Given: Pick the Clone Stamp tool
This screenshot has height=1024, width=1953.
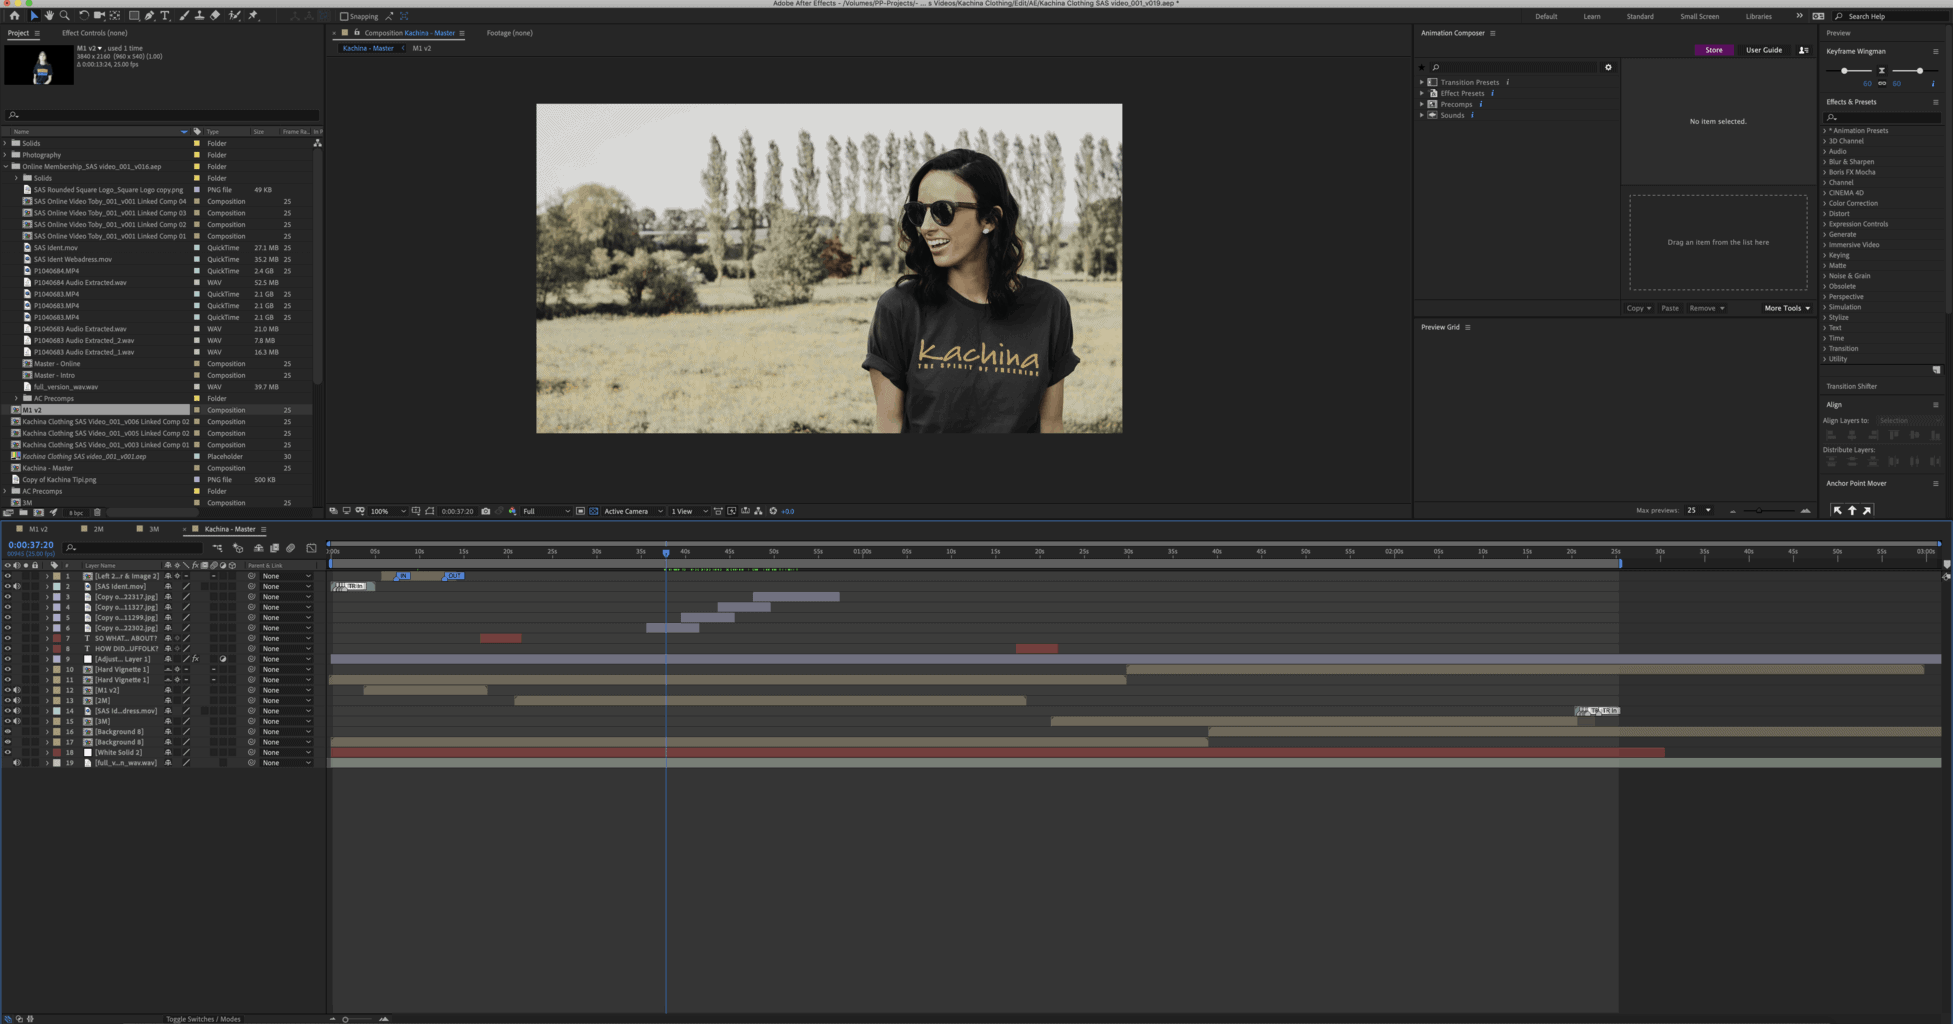Looking at the screenshot, I should point(200,16).
